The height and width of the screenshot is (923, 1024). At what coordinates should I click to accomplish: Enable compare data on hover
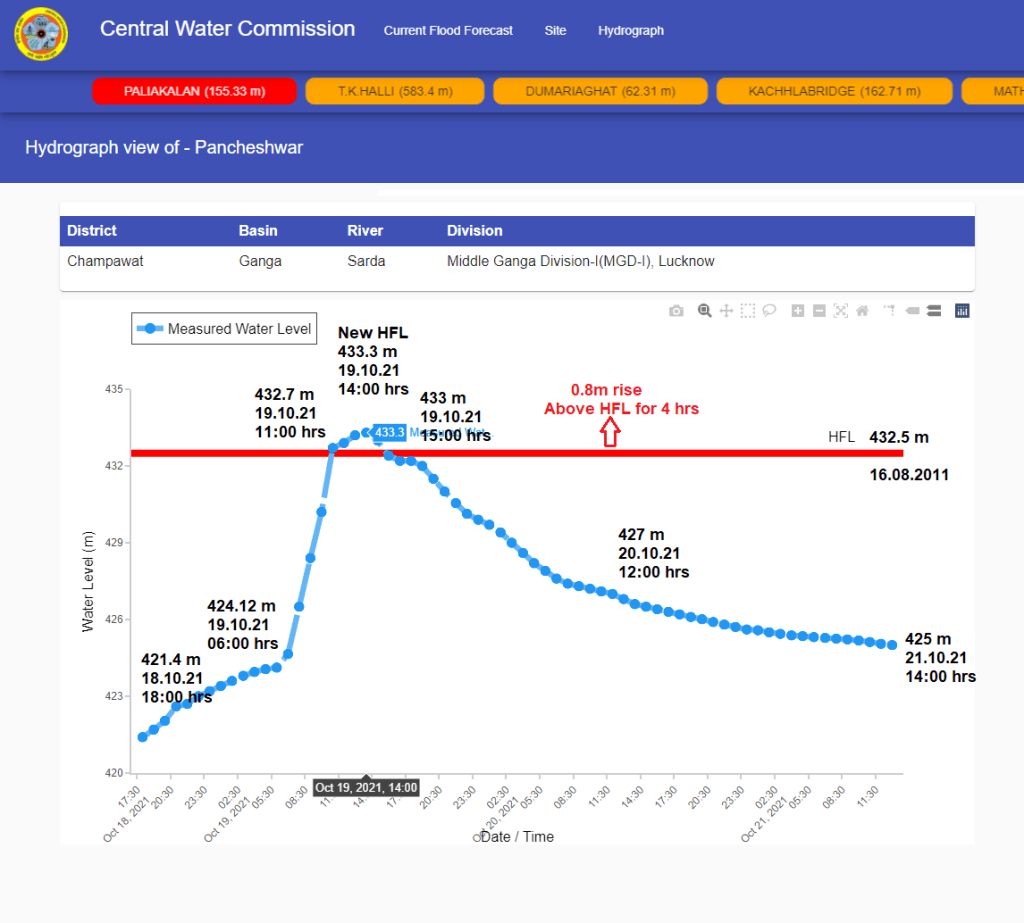933,311
